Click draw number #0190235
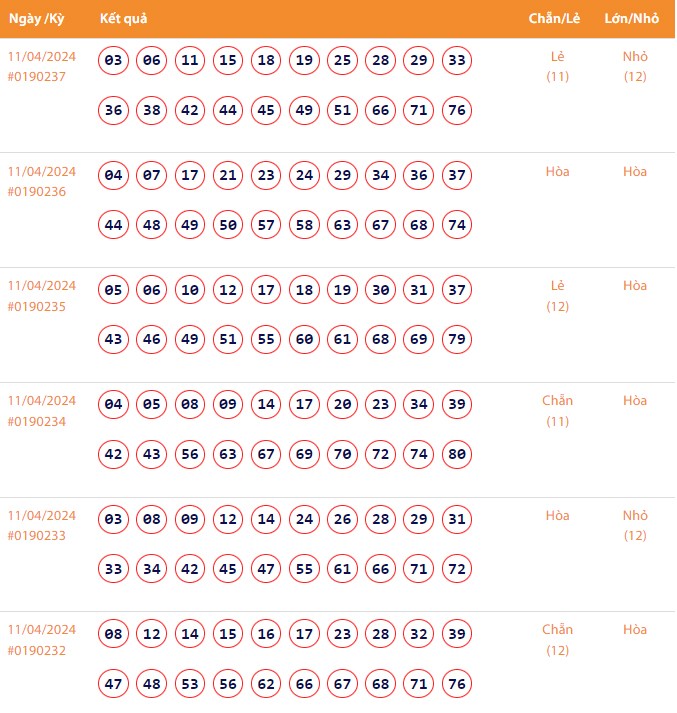Screen dimensions: 677x713 [36, 307]
